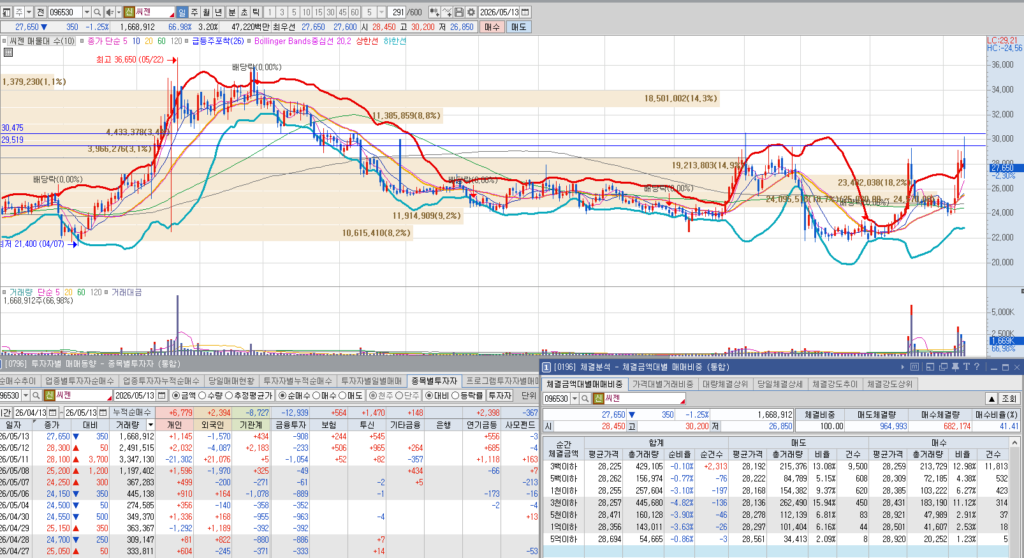Click the up triangle button beside 조회

992,399
